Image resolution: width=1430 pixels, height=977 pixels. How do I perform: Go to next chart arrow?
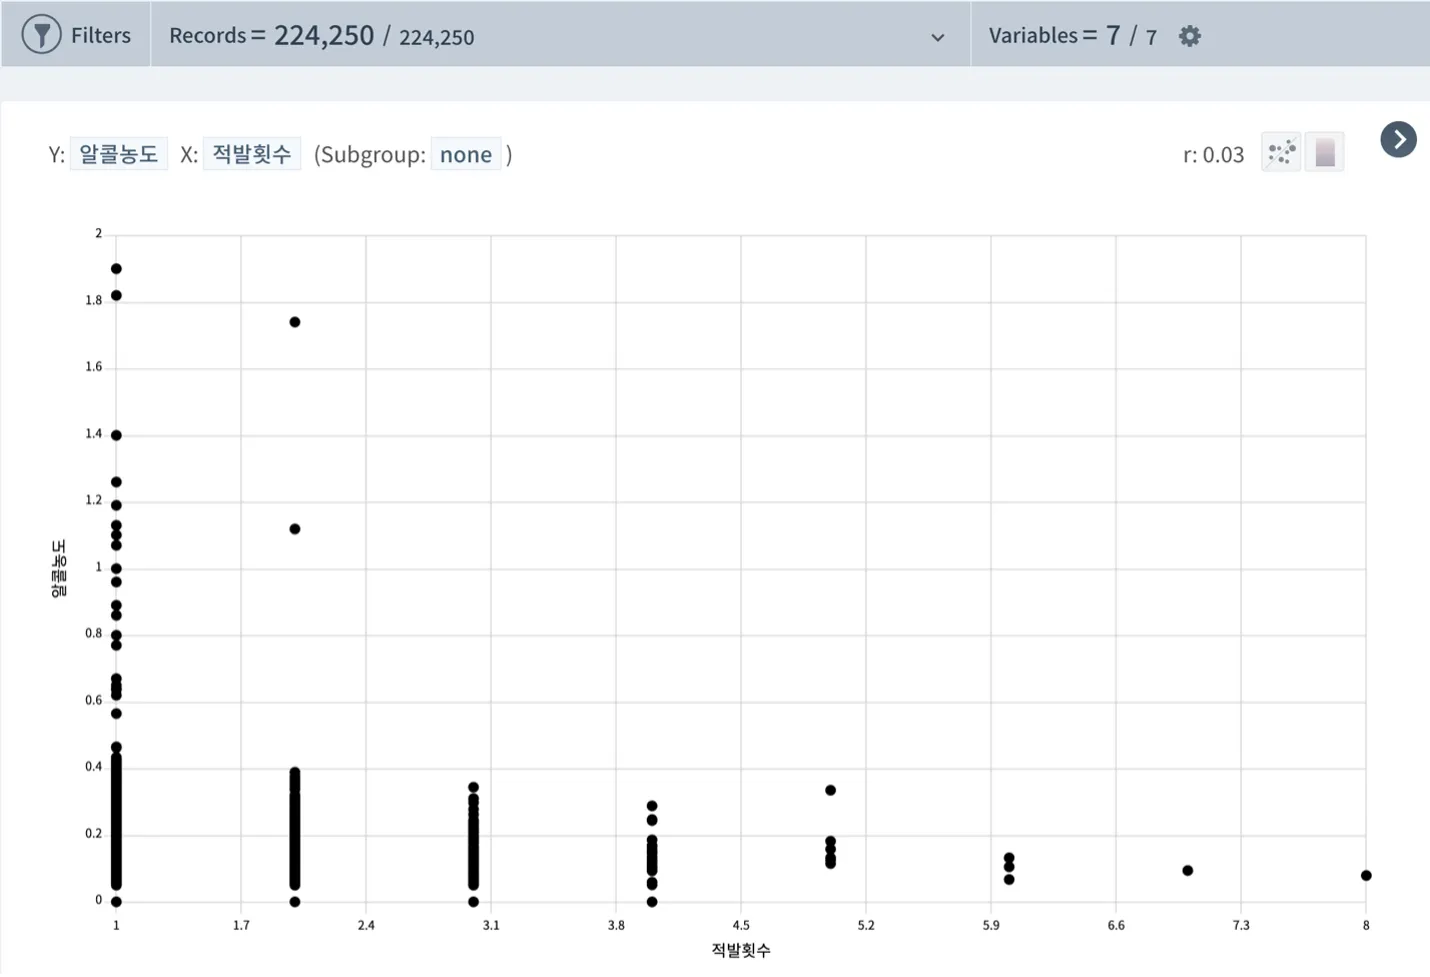coord(1398,139)
